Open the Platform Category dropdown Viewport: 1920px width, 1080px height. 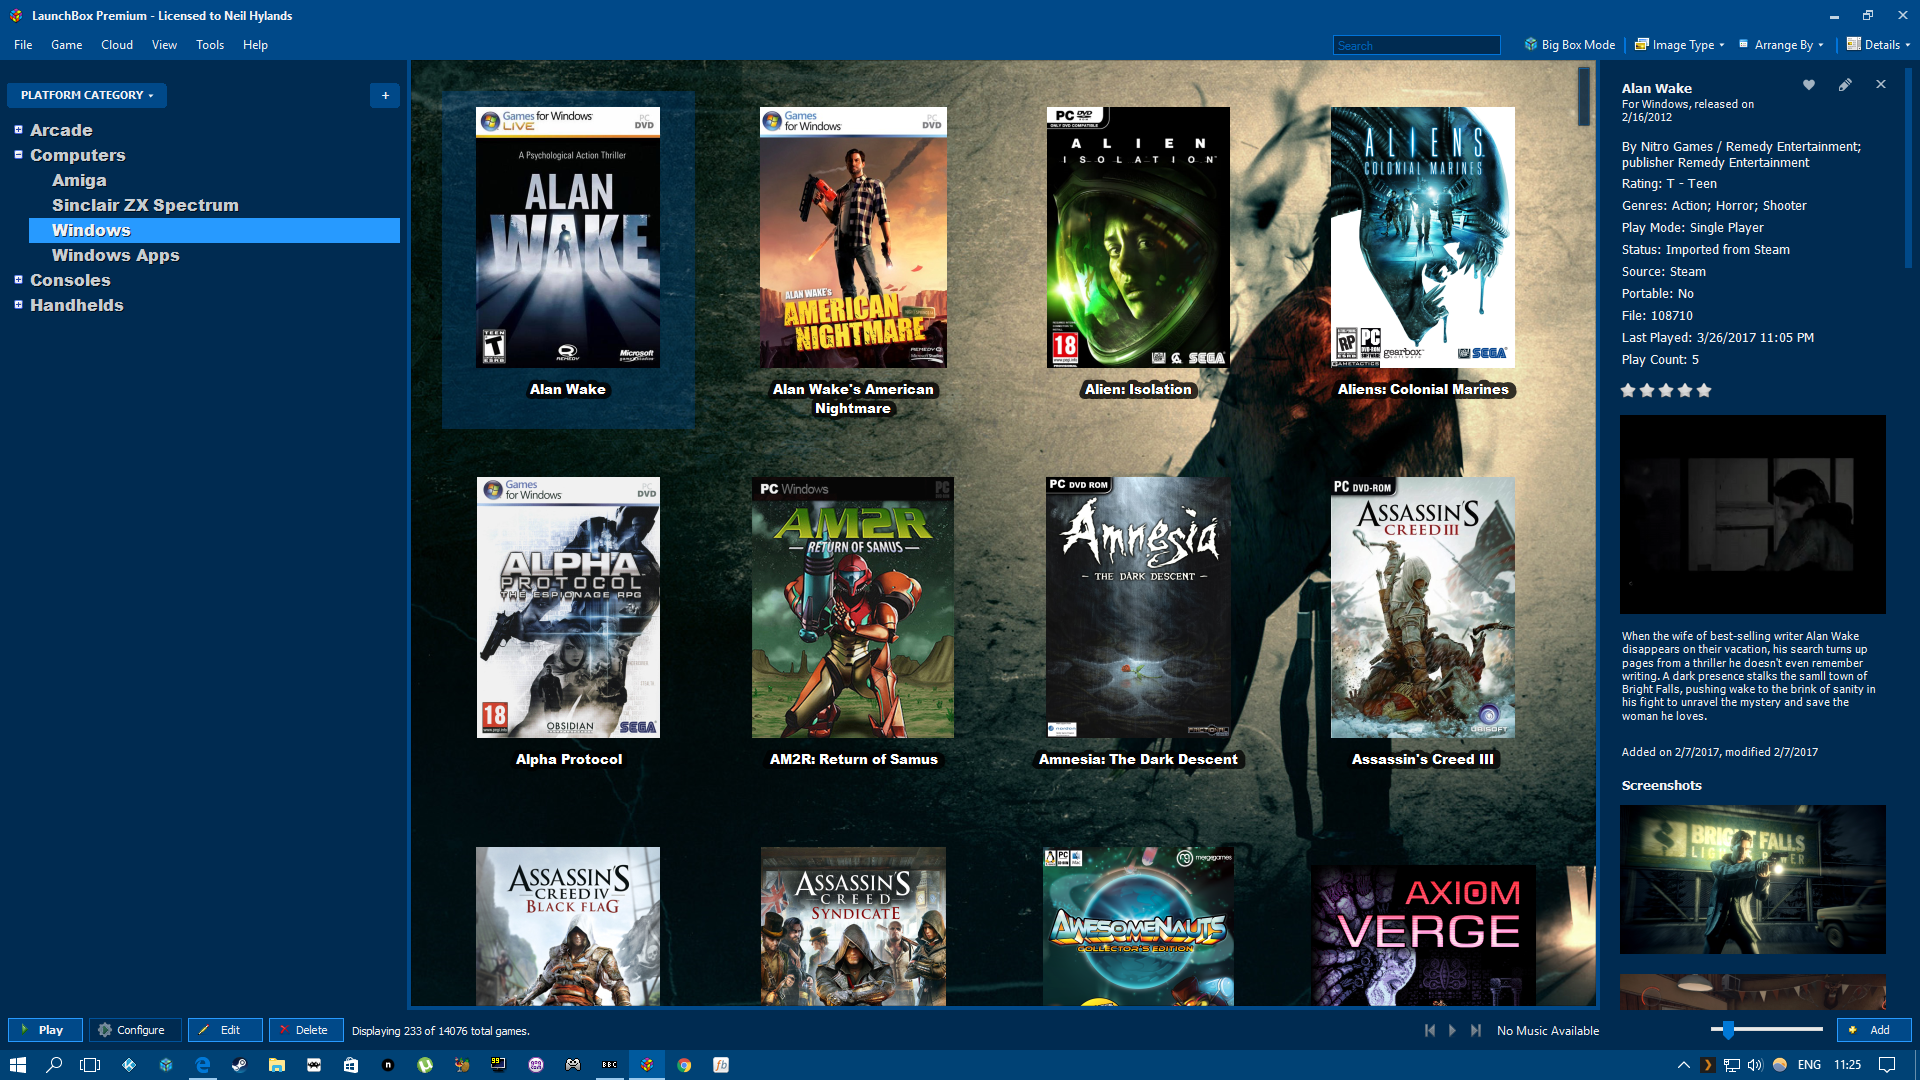(x=87, y=95)
